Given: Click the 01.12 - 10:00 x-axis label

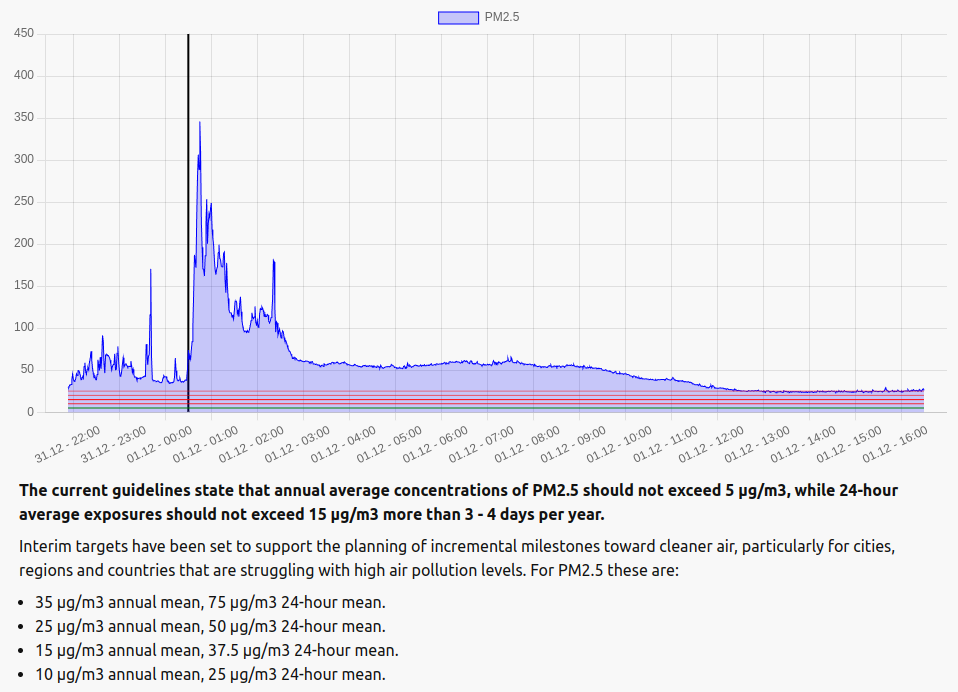Looking at the screenshot, I should tap(619, 444).
